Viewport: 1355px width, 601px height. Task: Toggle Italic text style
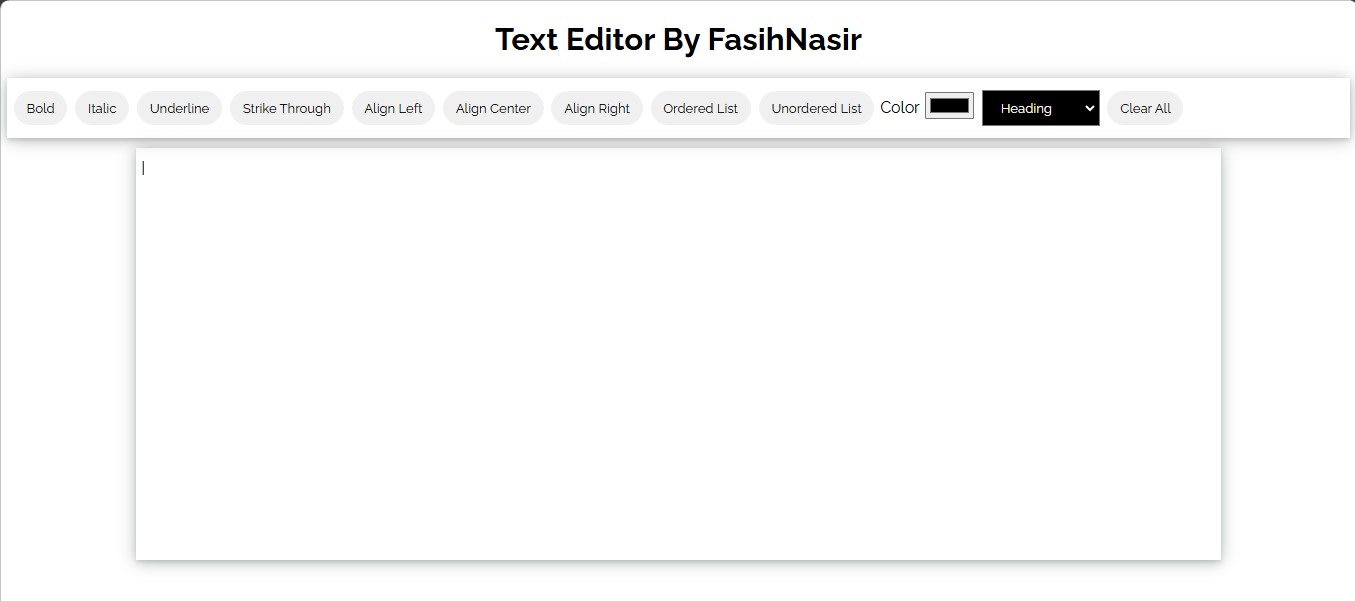tap(102, 108)
